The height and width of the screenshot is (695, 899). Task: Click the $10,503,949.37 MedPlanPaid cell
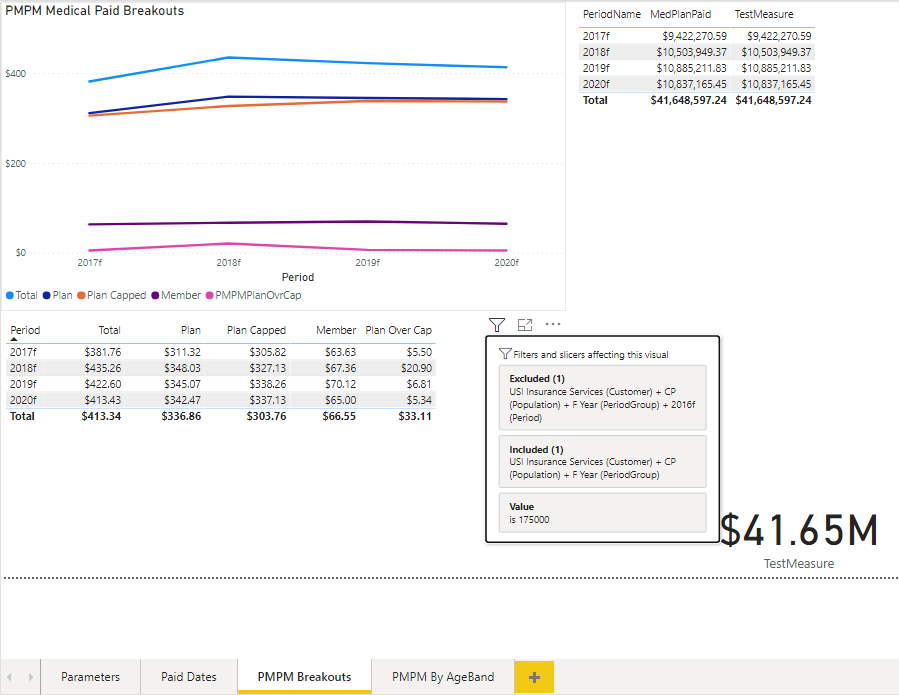[691, 52]
